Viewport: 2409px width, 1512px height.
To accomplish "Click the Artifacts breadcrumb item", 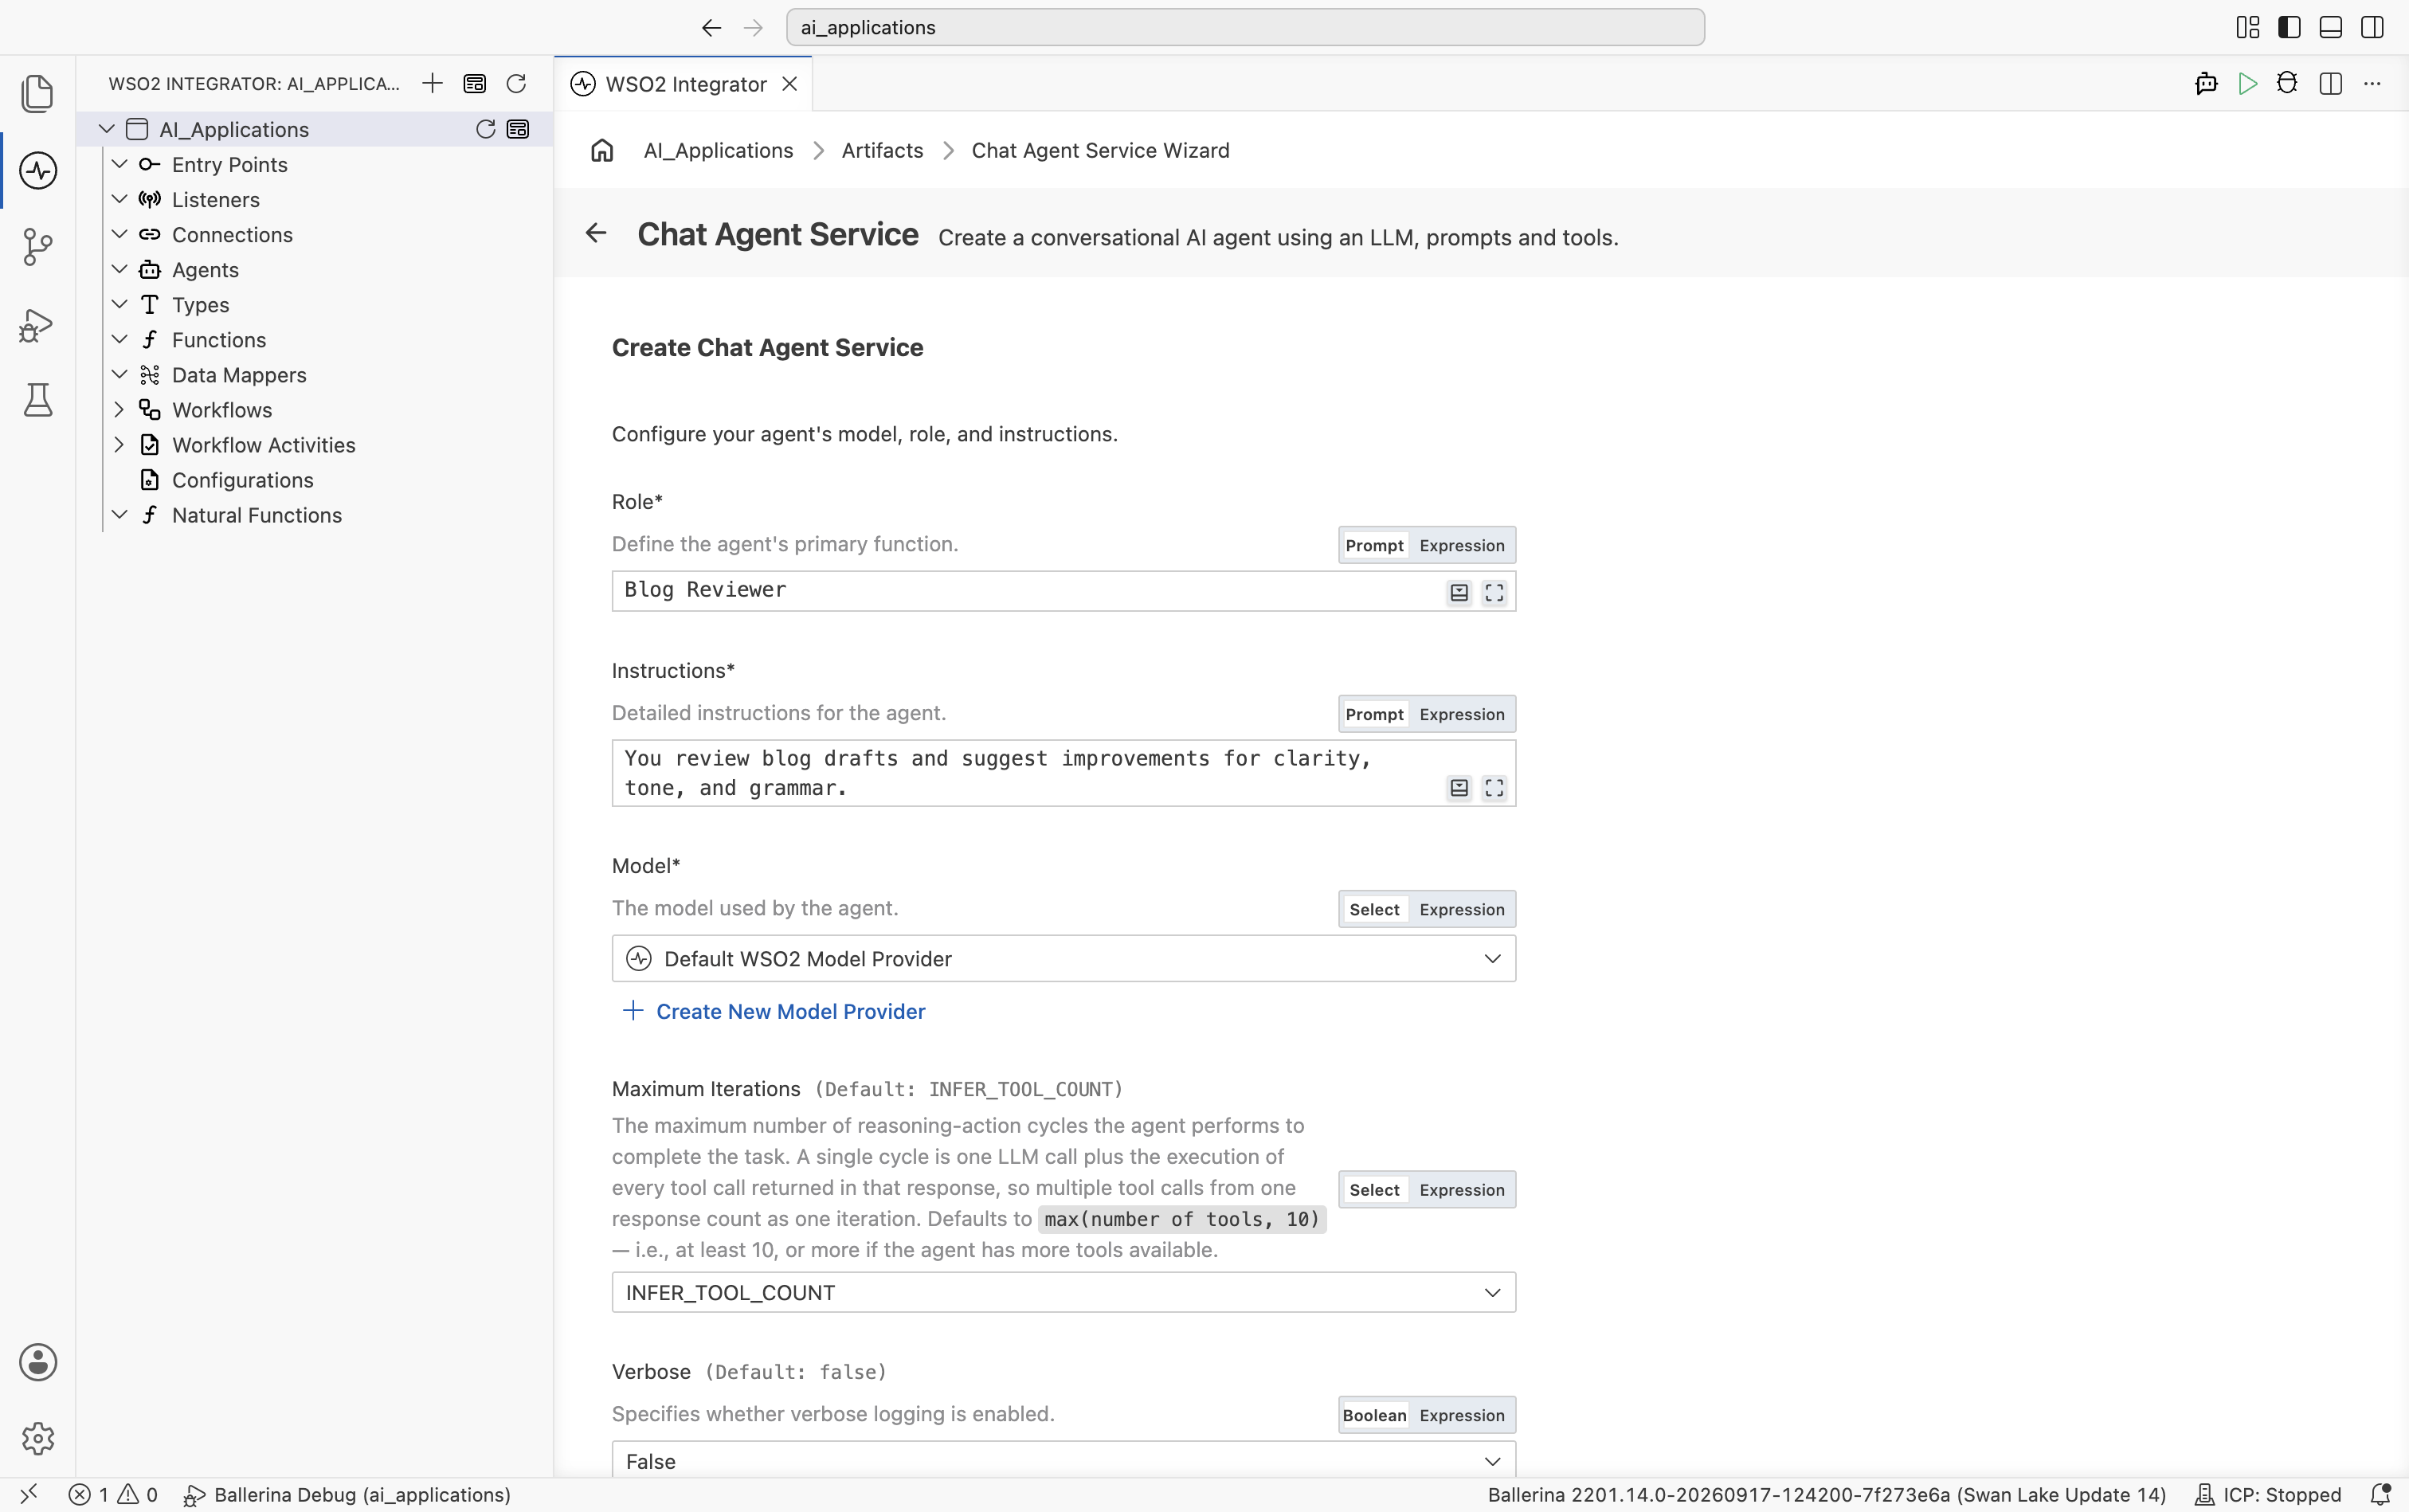I will point(882,150).
